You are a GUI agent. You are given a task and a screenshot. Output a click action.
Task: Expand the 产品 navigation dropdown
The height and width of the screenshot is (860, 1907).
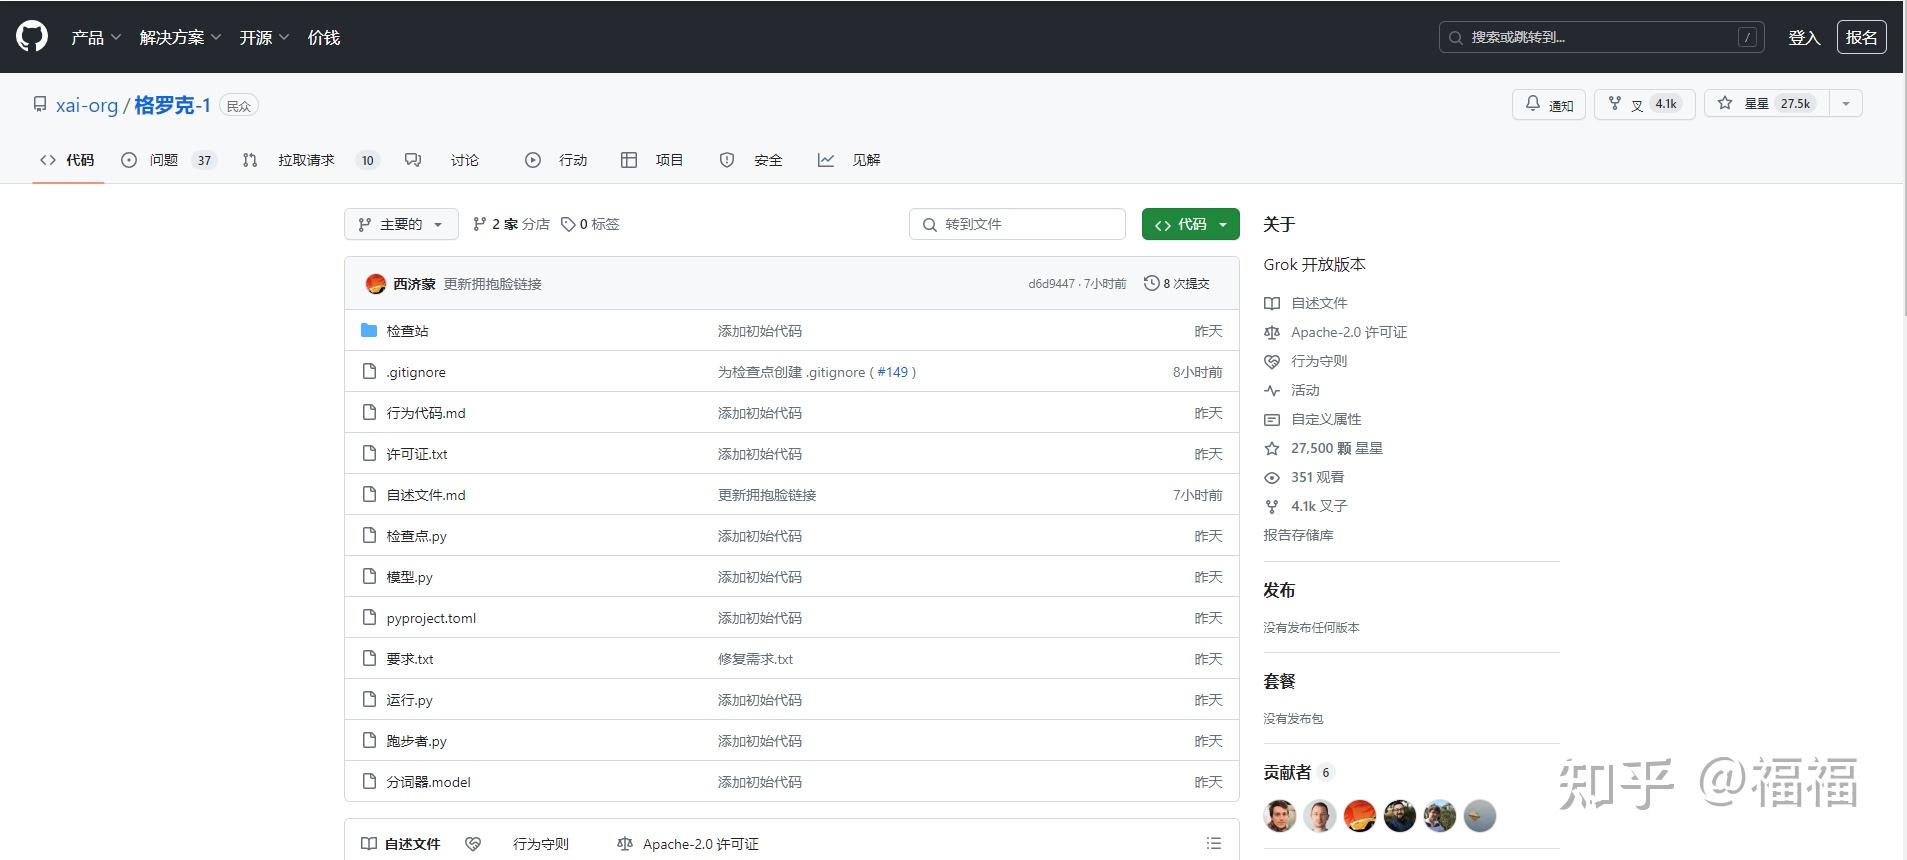point(96,37)
